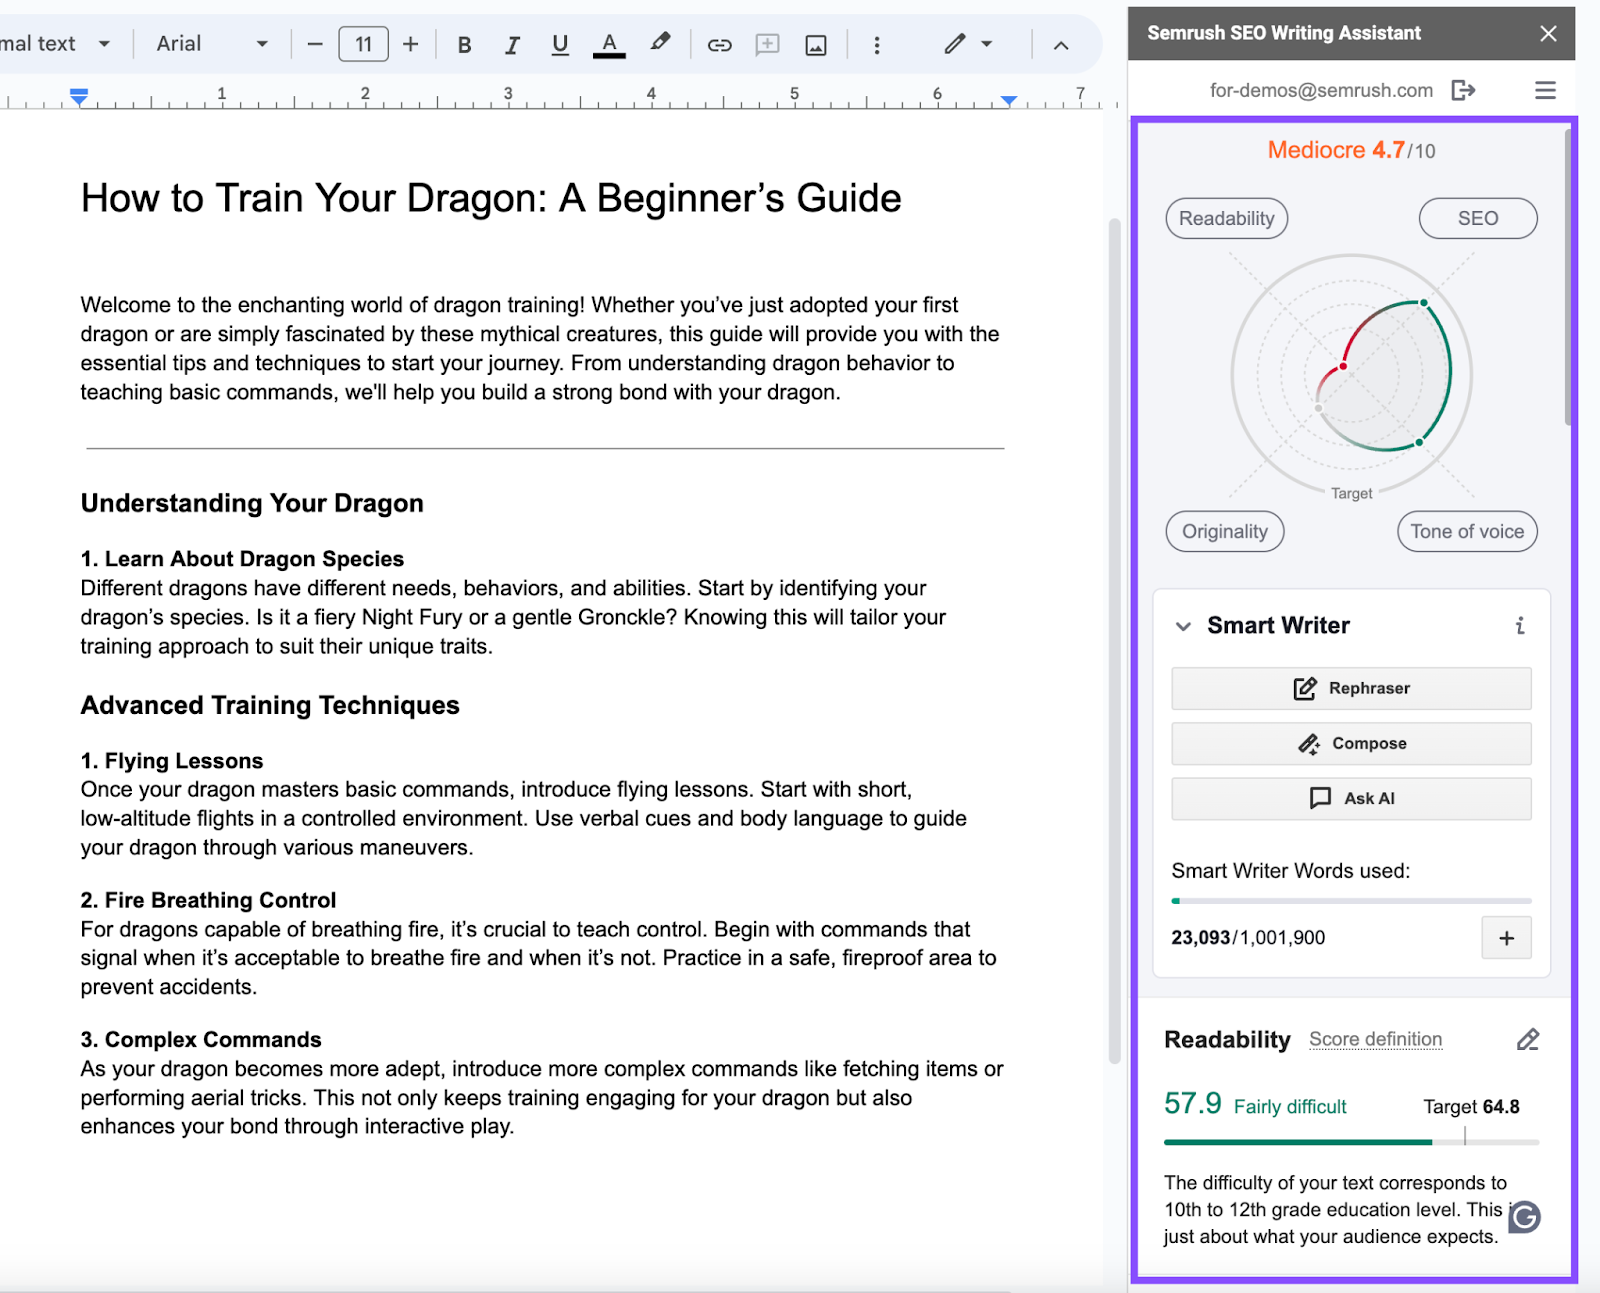
Task: Click the '3. Complex Commands' subheading
Action: [x=201, y=1040]
